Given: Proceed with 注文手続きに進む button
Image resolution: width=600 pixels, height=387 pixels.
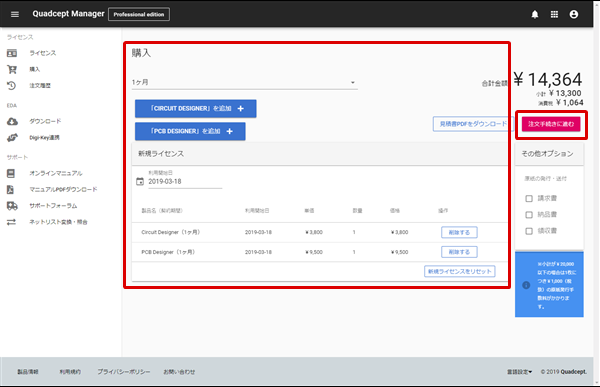Looking at the screenshot, I should 551,124.
